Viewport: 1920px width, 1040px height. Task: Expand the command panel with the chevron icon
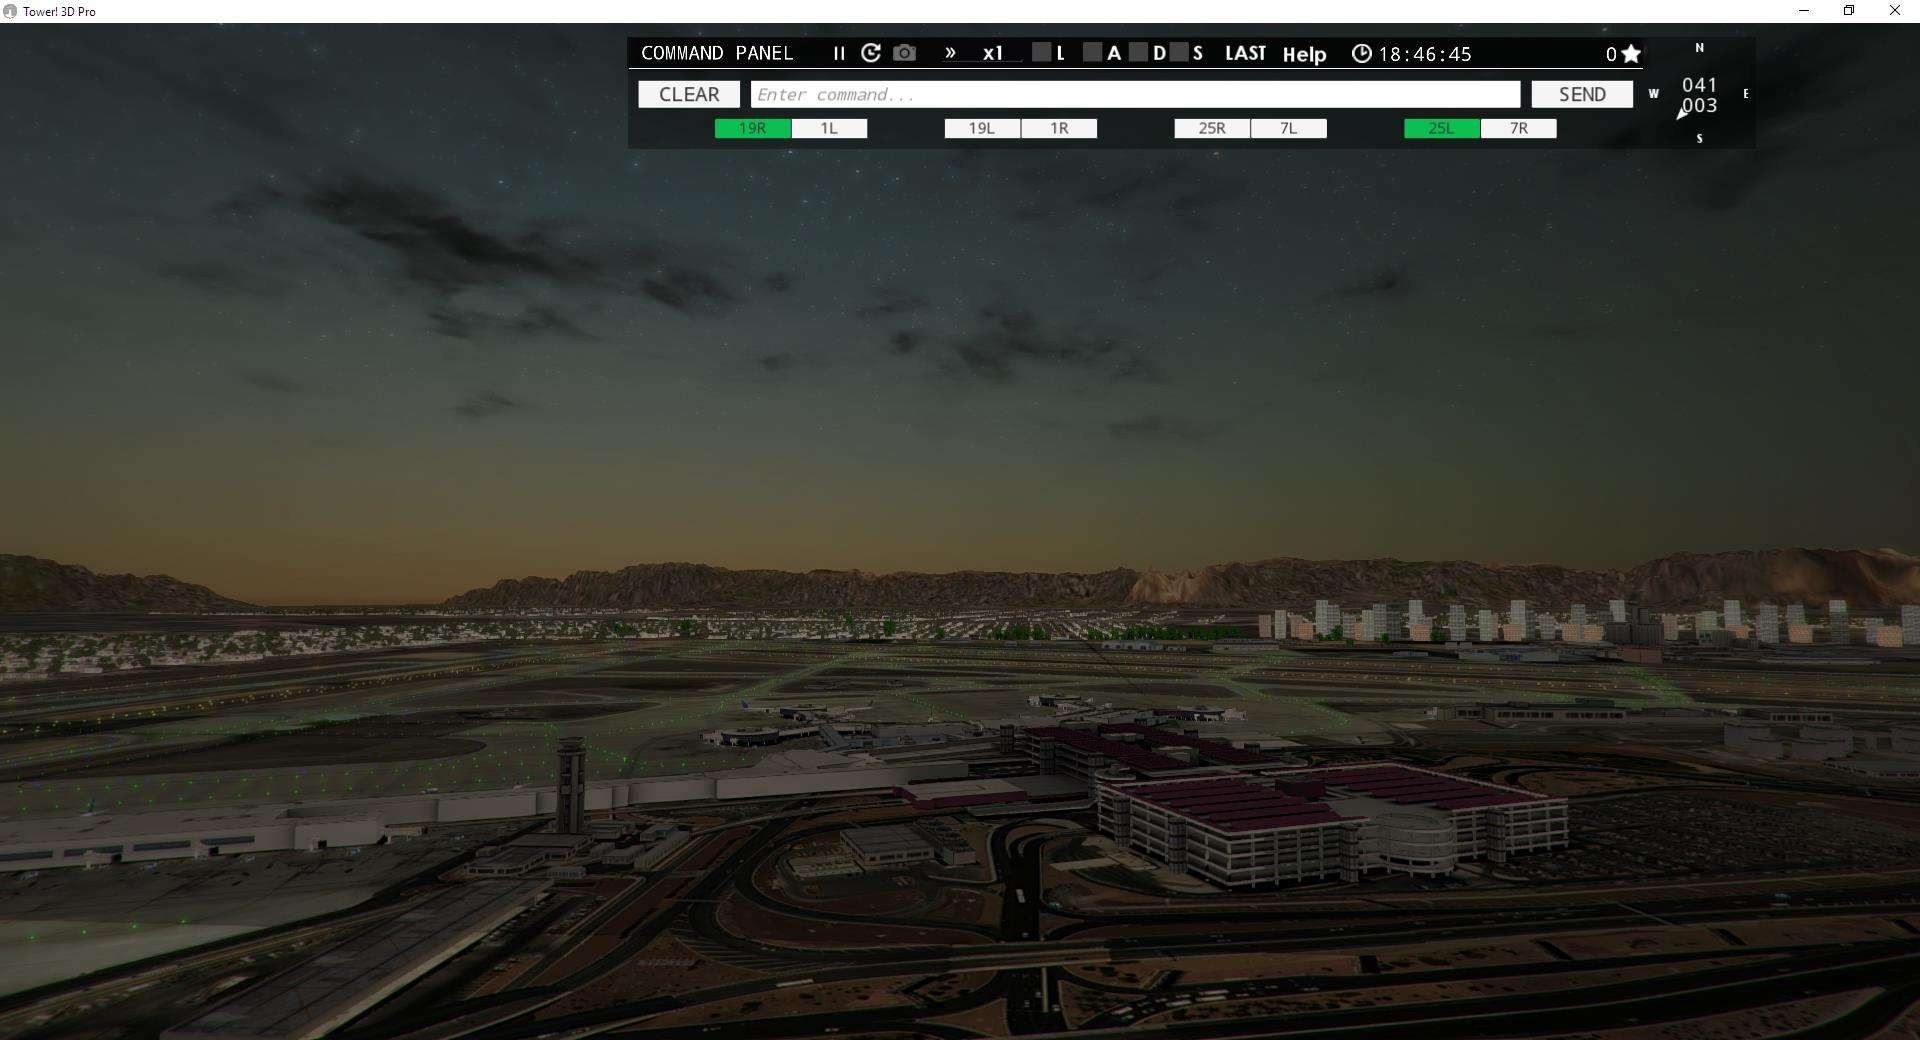pyautogui.click(x=950, y=53)
